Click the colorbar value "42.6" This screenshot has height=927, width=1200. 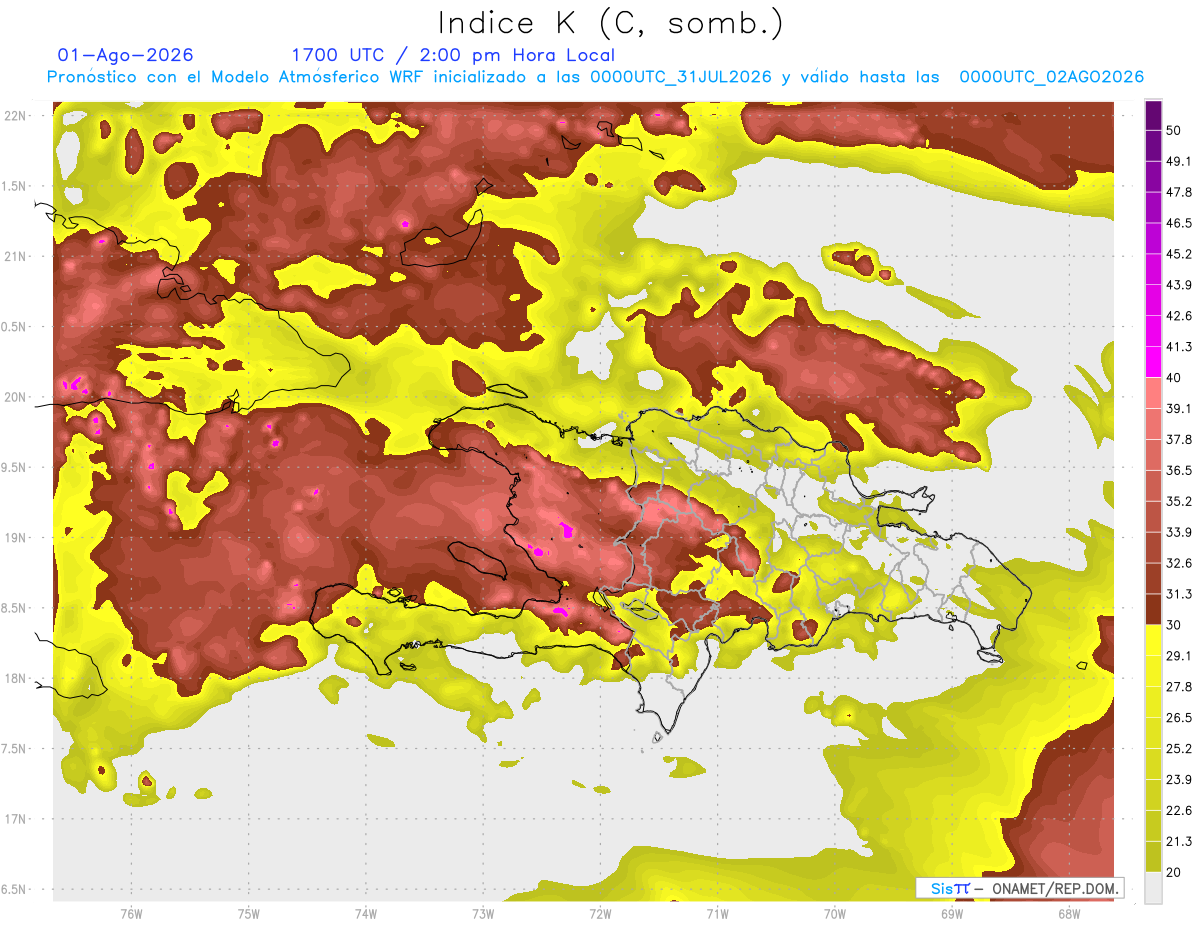pyautogui.click(x=1179, y=316)
